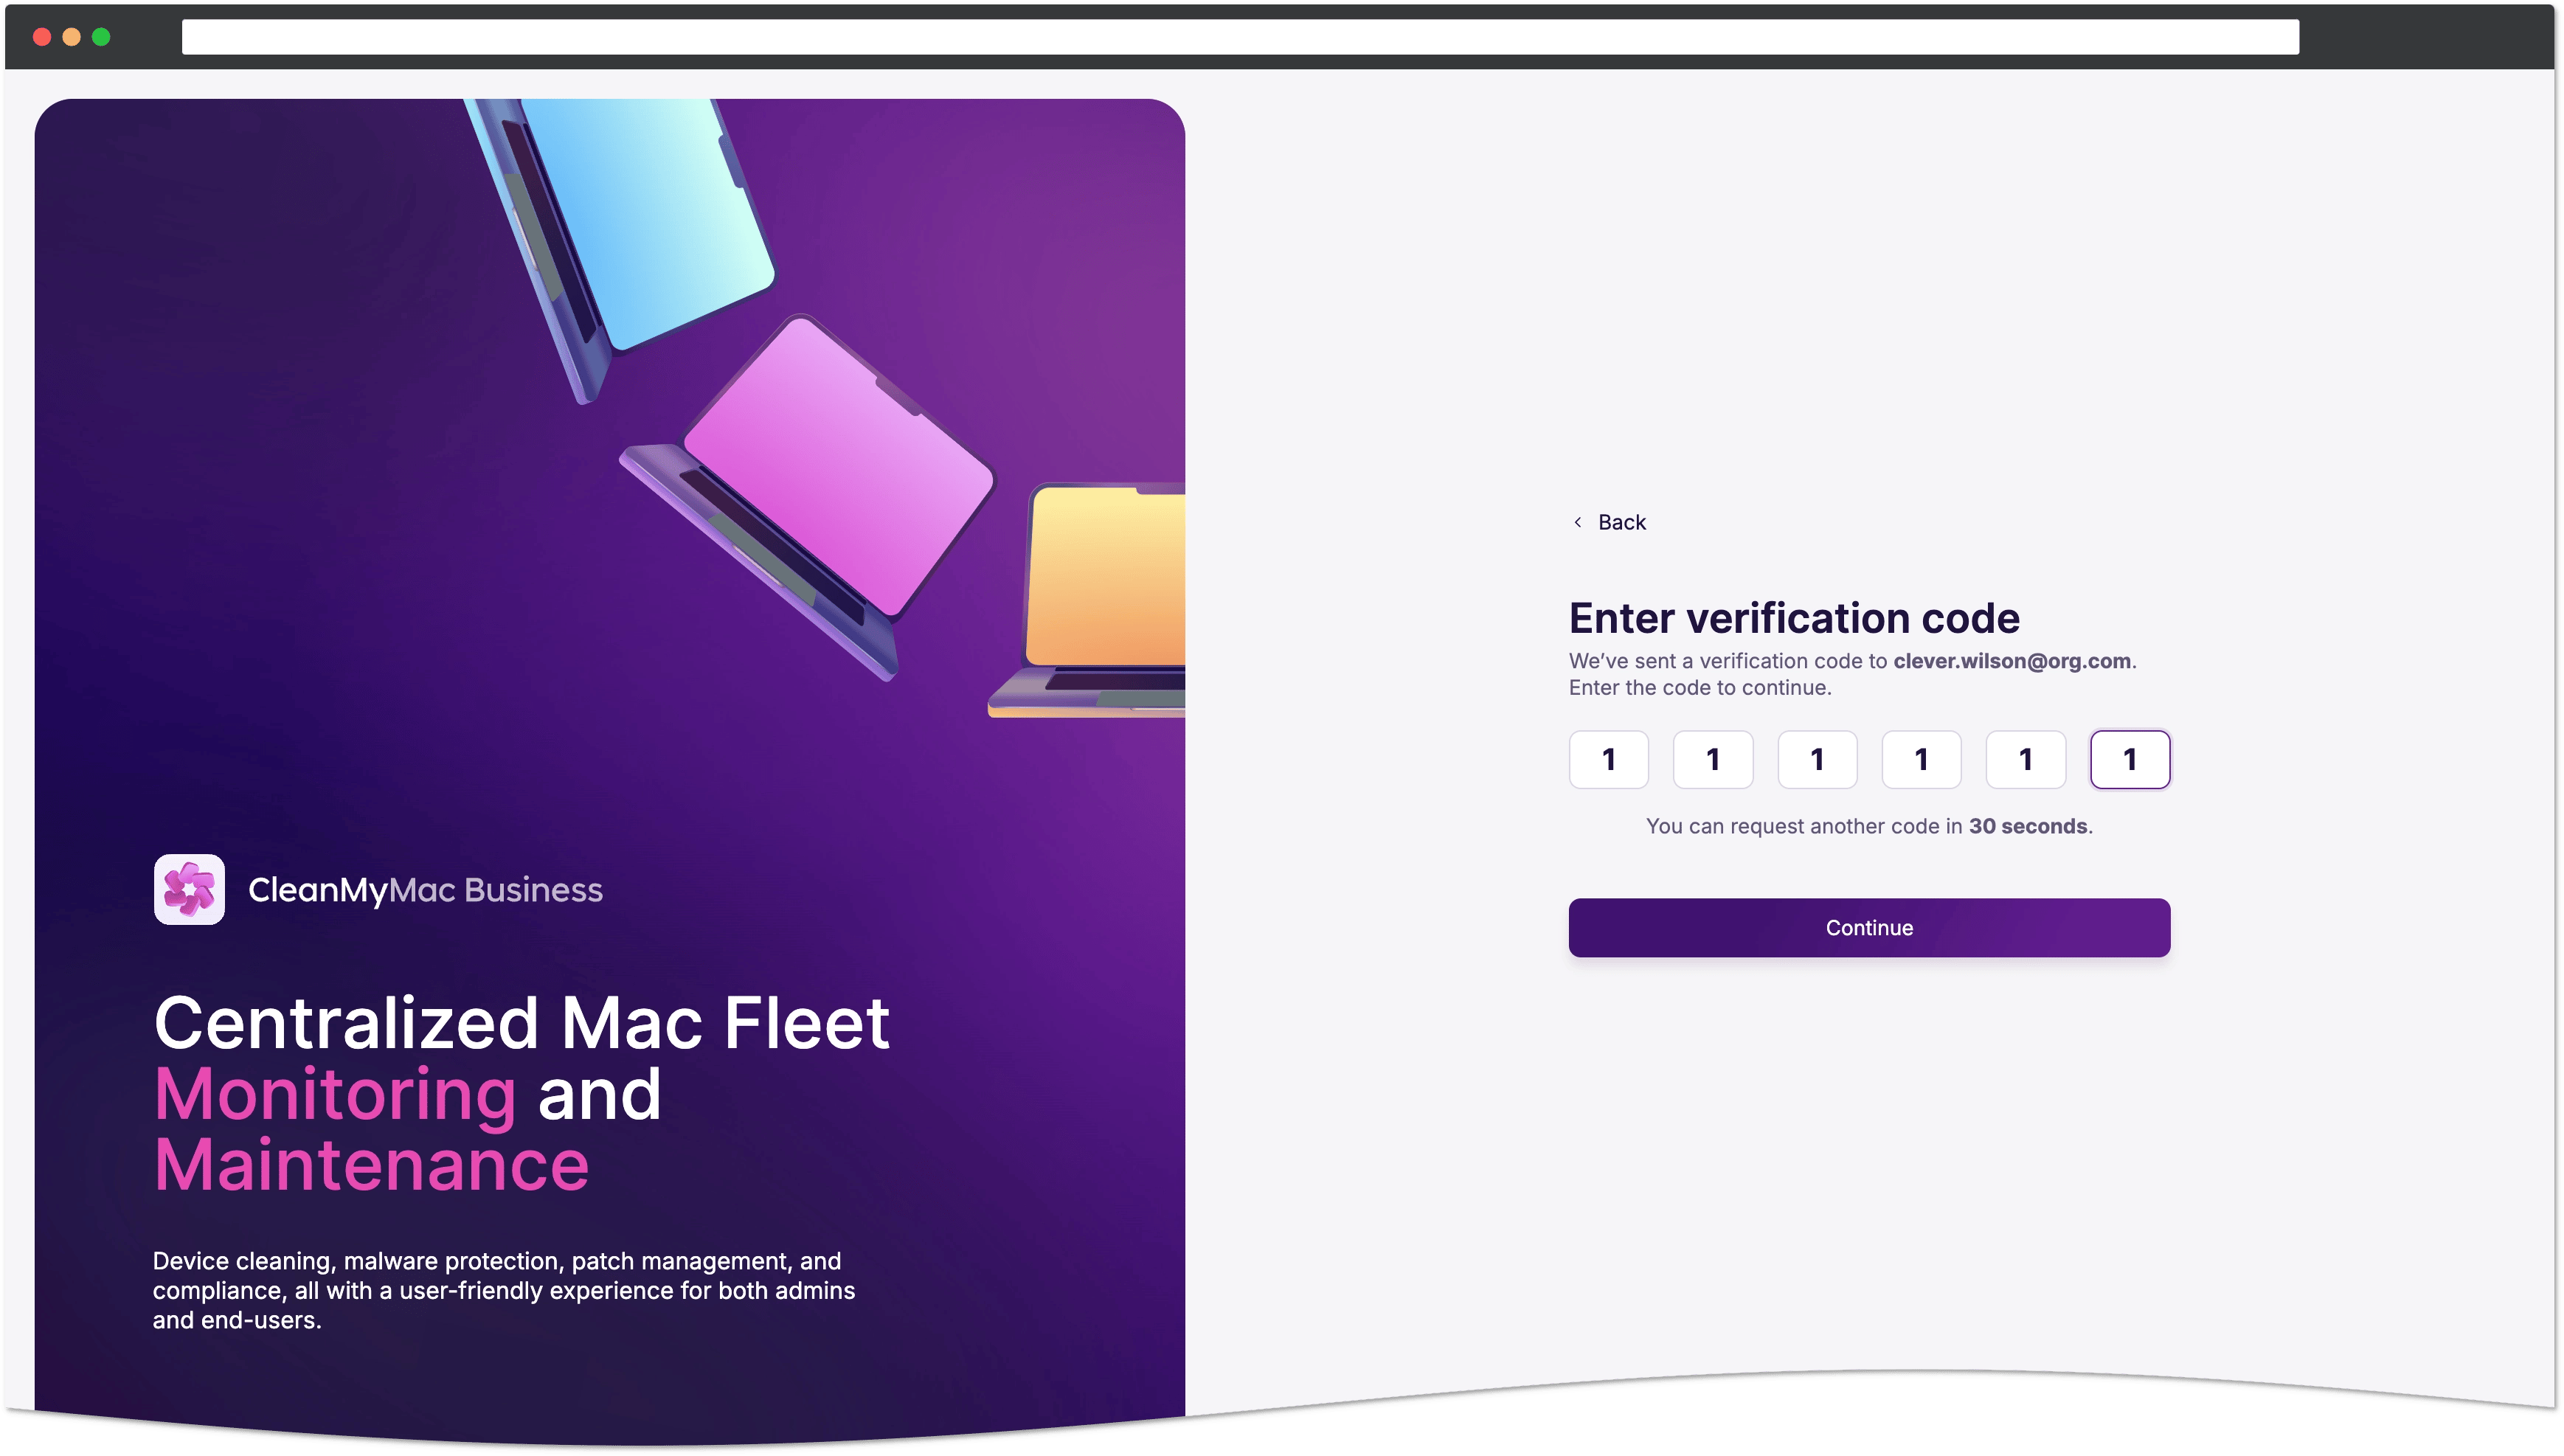Click the "30 seconds" countdown text
Viewport: 2564px width, 1456px height.
click(2027, 826)
